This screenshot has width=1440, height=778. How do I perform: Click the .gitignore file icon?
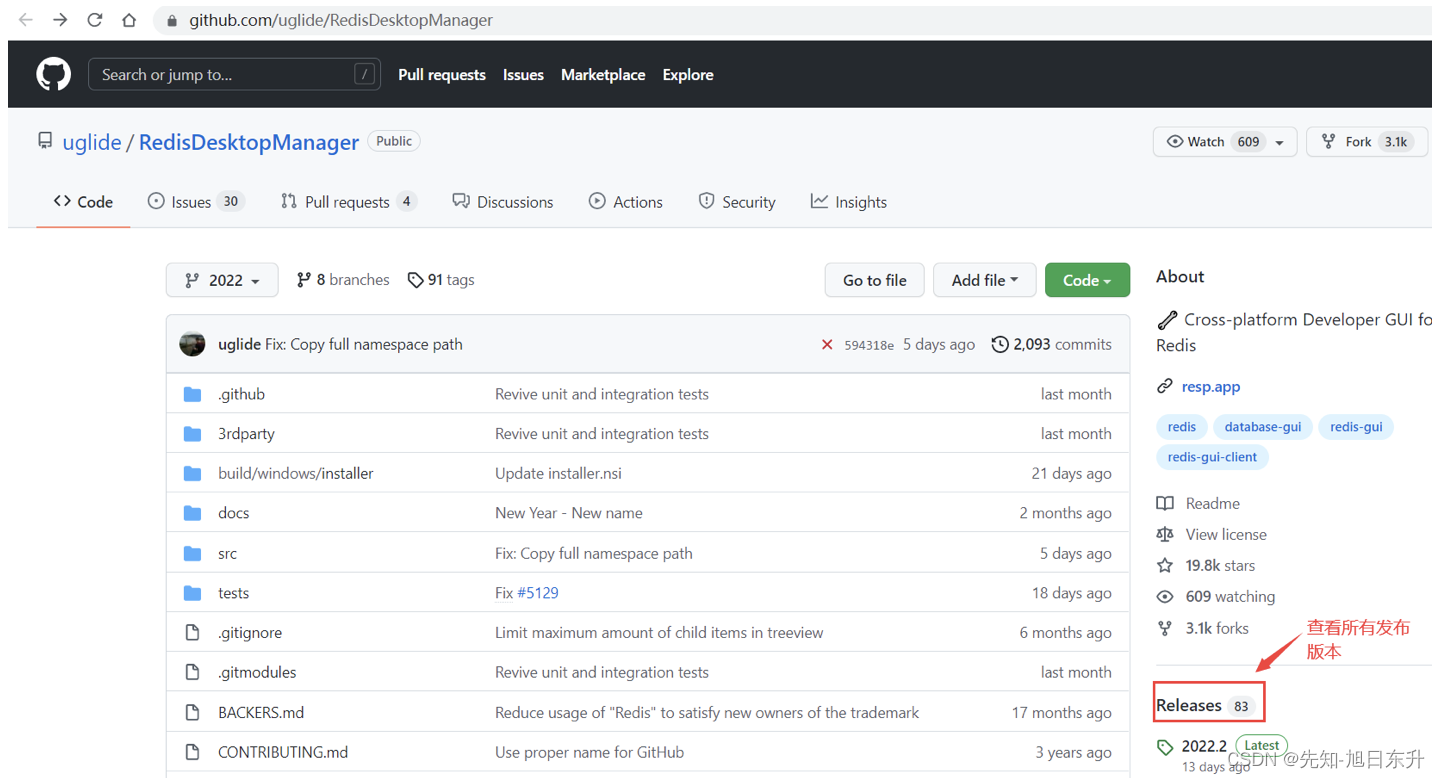(193, 633)
